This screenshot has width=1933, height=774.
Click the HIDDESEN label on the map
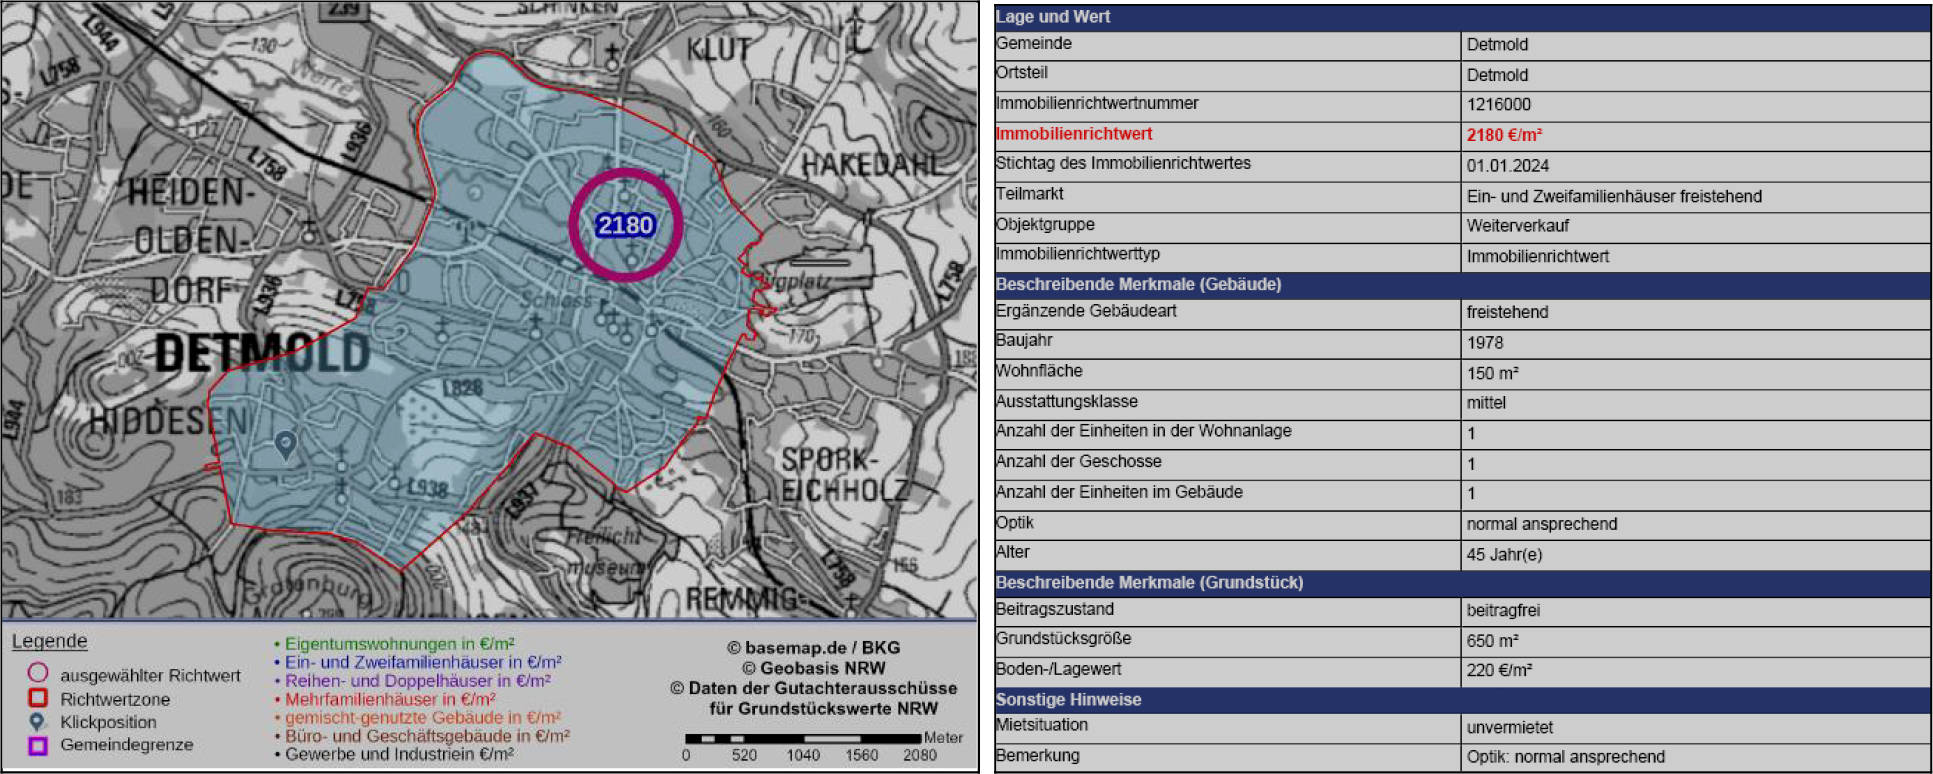[x=170, y=421]
